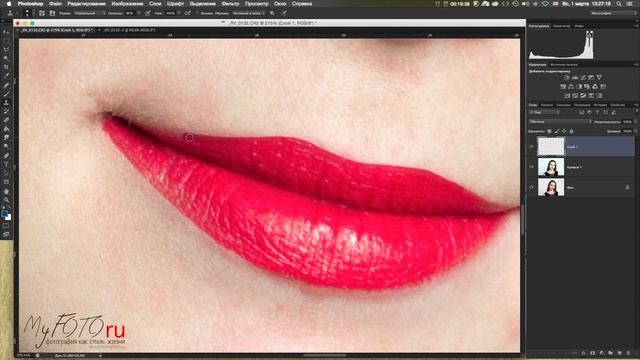Select the Lasso tool

coord(6,50)
